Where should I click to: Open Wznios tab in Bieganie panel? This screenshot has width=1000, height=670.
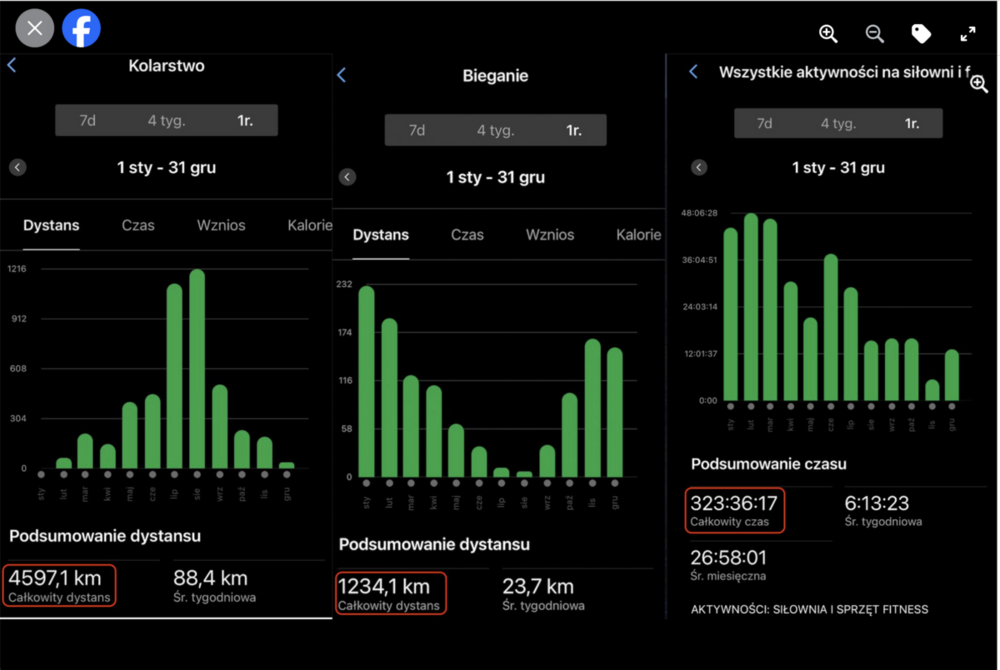[x=550, y=235]
